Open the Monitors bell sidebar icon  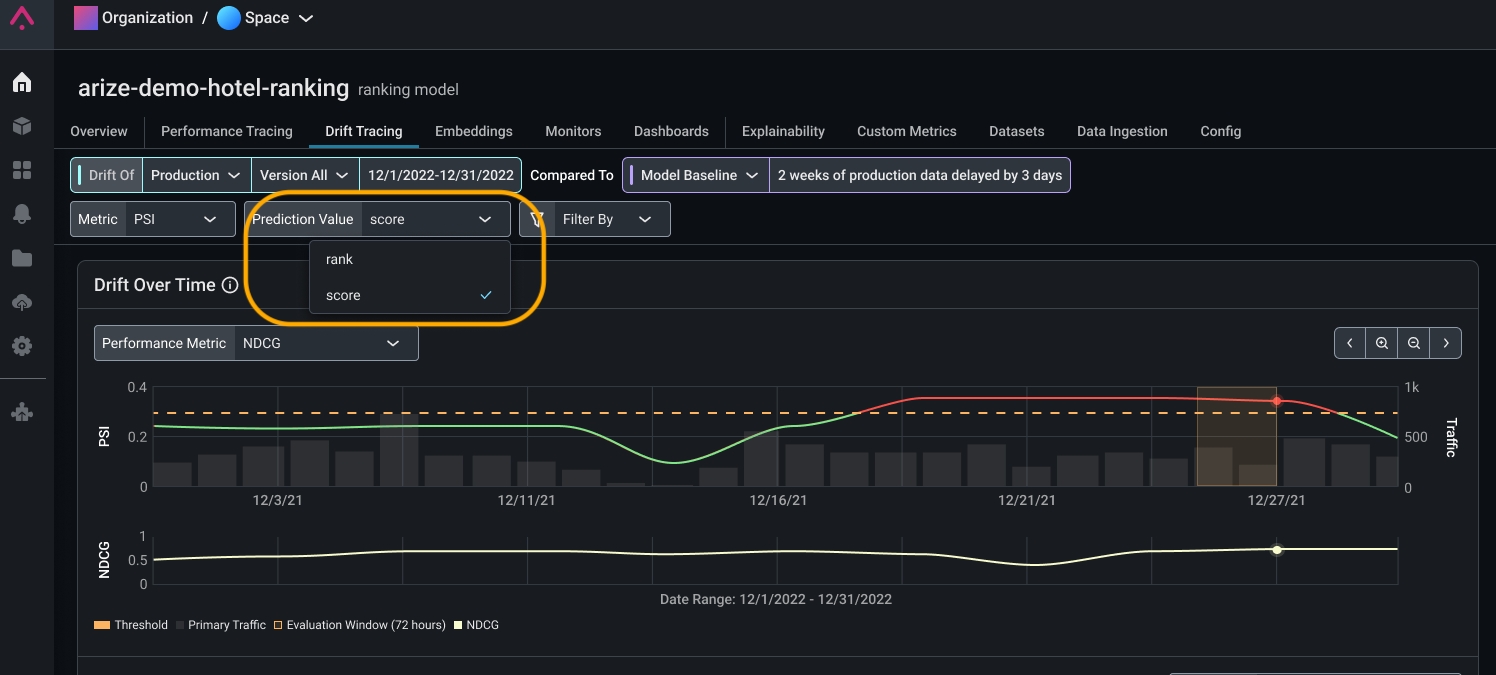22,213
